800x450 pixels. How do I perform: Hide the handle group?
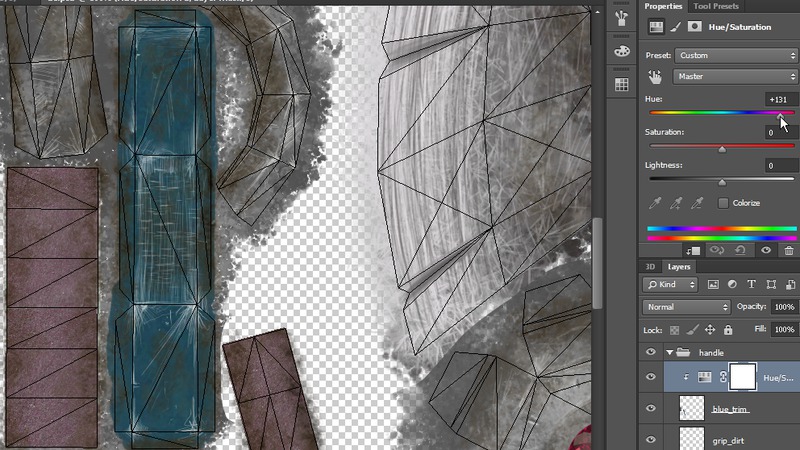pos(651,352)
